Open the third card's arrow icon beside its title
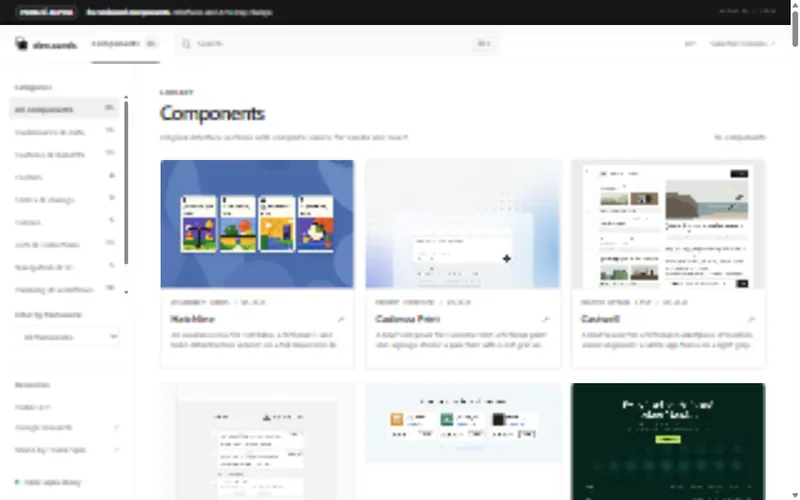Screen dimensions: 800x500 click(751, 319)
